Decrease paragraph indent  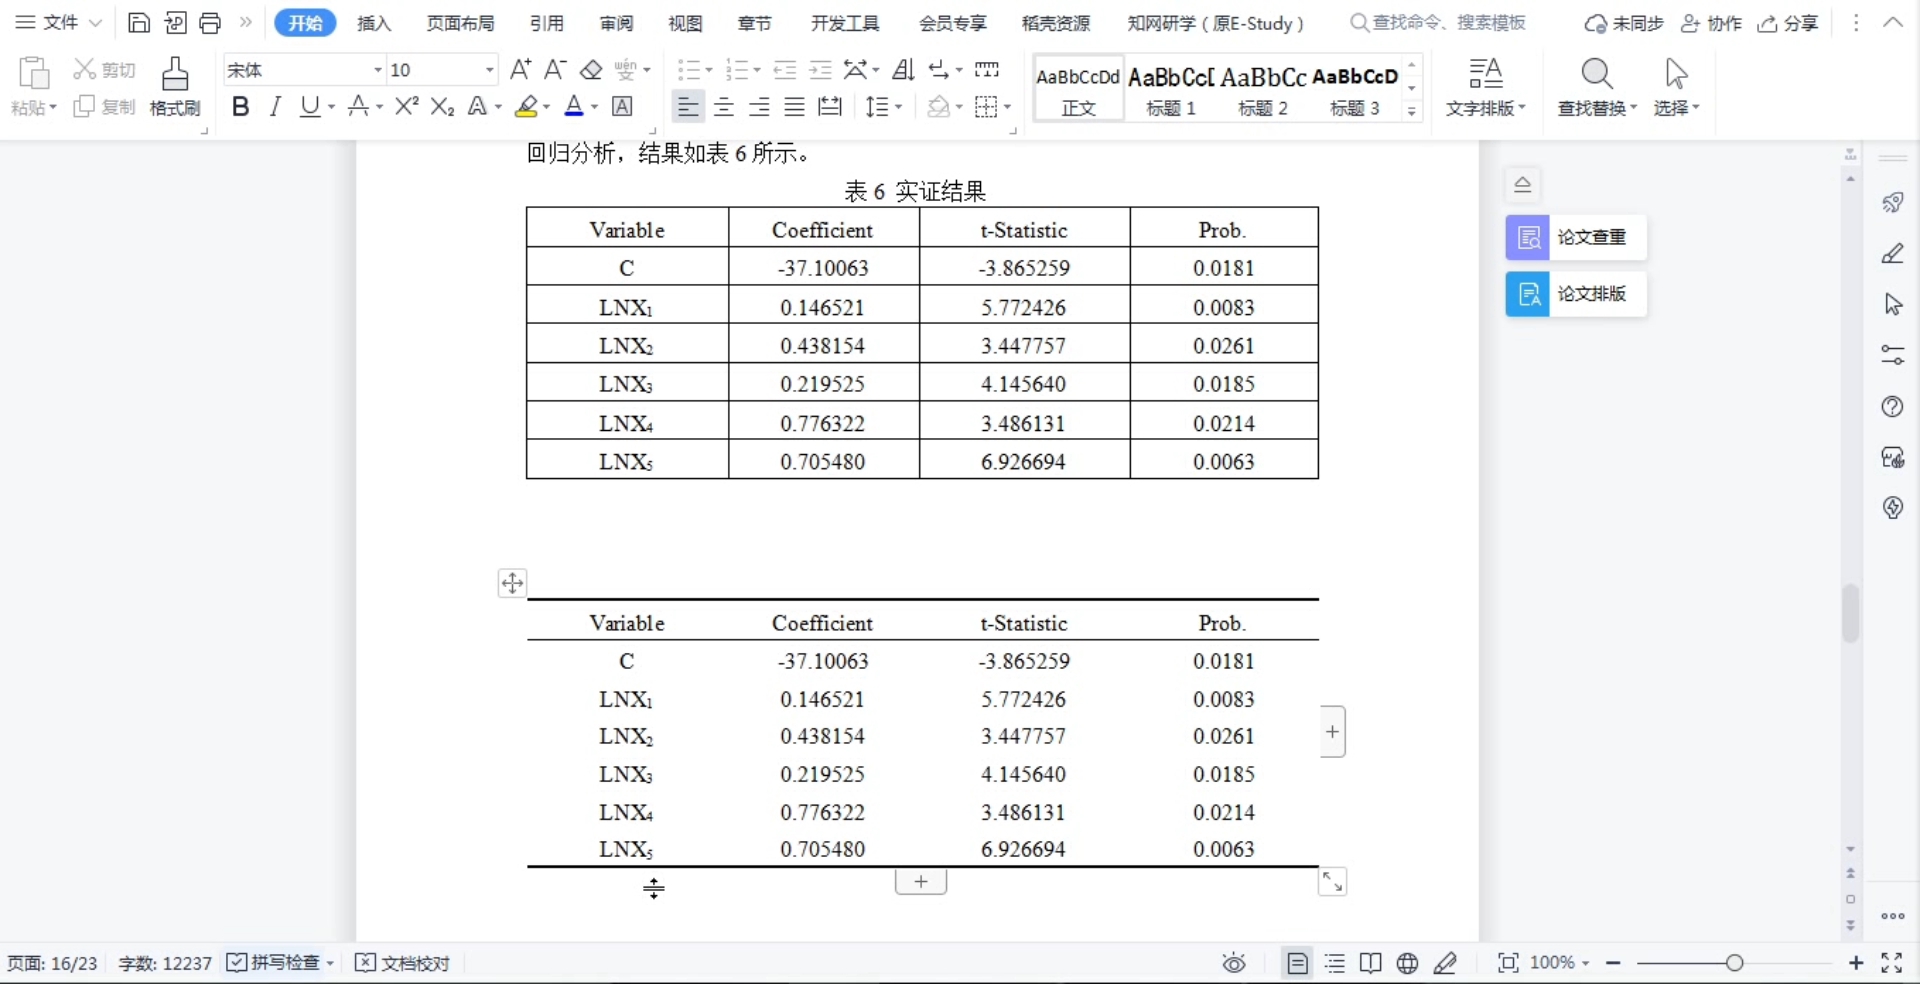pos(785,70)
